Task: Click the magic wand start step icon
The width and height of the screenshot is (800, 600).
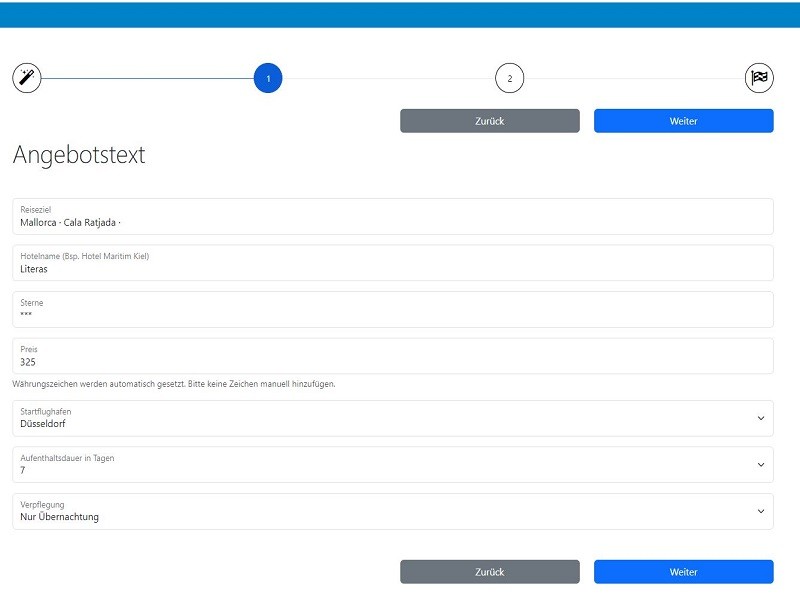Action: (27, 78)
